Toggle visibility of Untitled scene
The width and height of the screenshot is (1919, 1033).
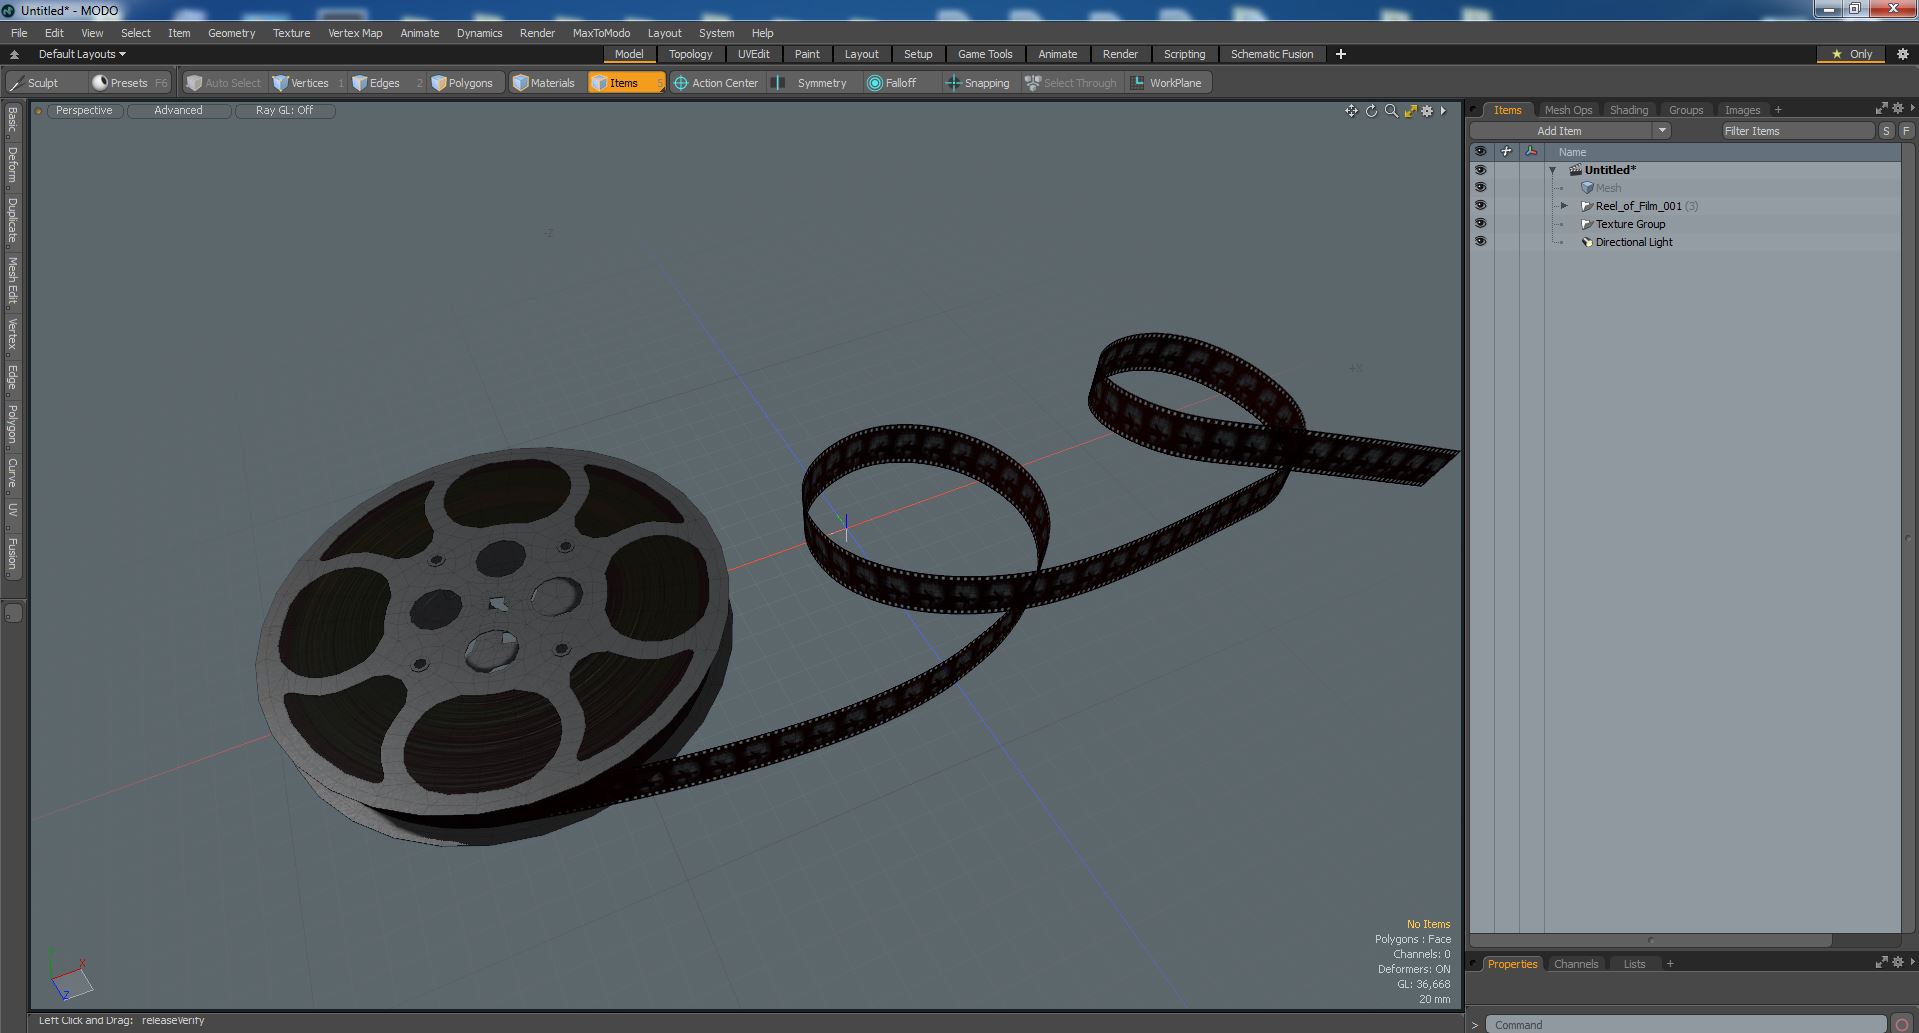pos(1481,170)
